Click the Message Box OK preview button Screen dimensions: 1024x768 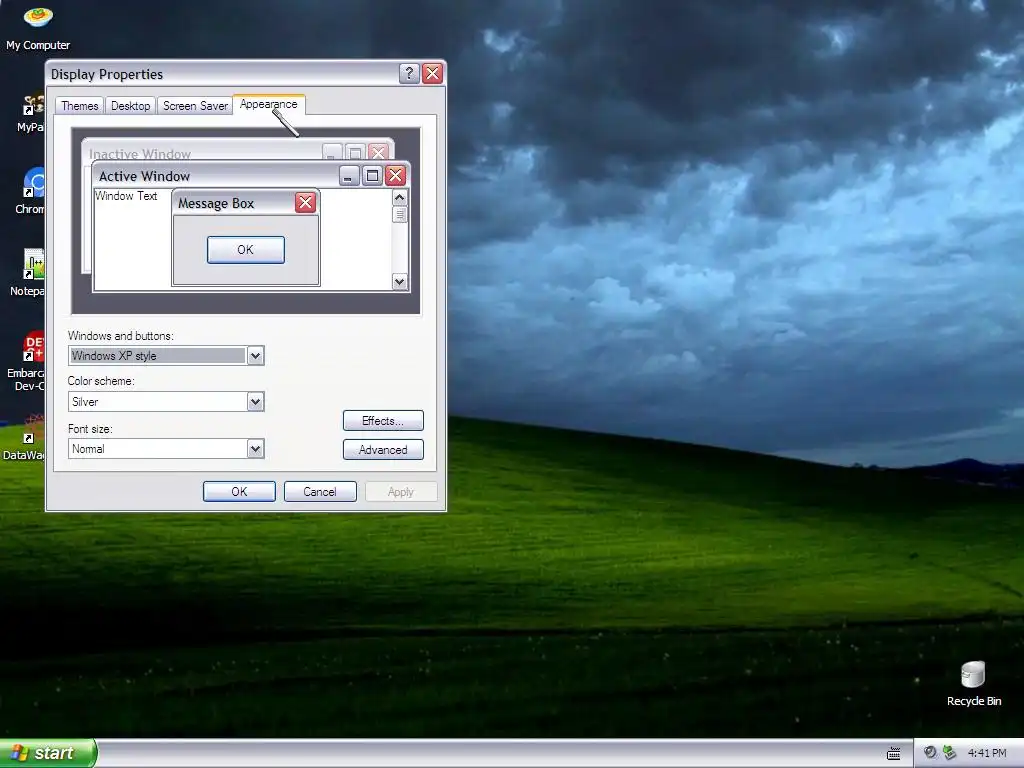246,250
